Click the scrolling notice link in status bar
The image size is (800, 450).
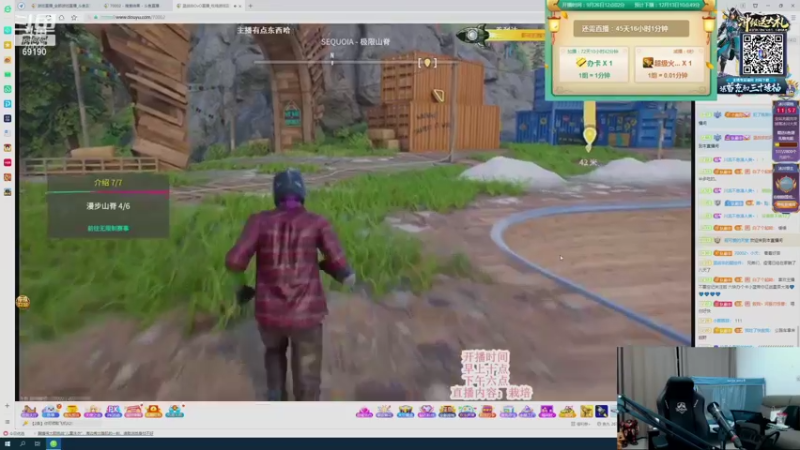[x=95, y=433]
